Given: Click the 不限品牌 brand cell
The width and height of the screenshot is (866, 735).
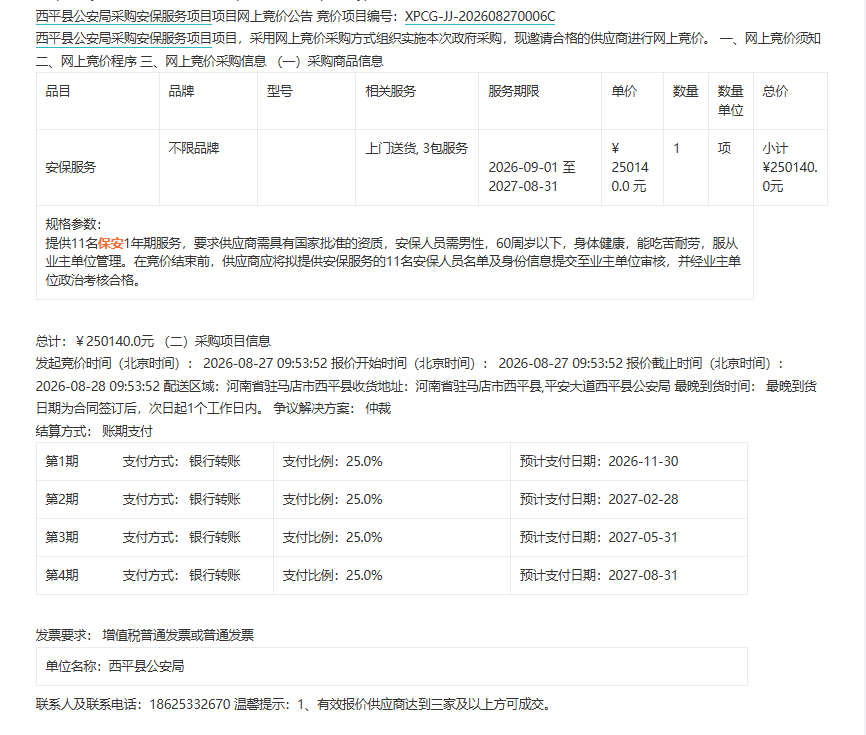Looking at the screenshot, I should [194, 148].
